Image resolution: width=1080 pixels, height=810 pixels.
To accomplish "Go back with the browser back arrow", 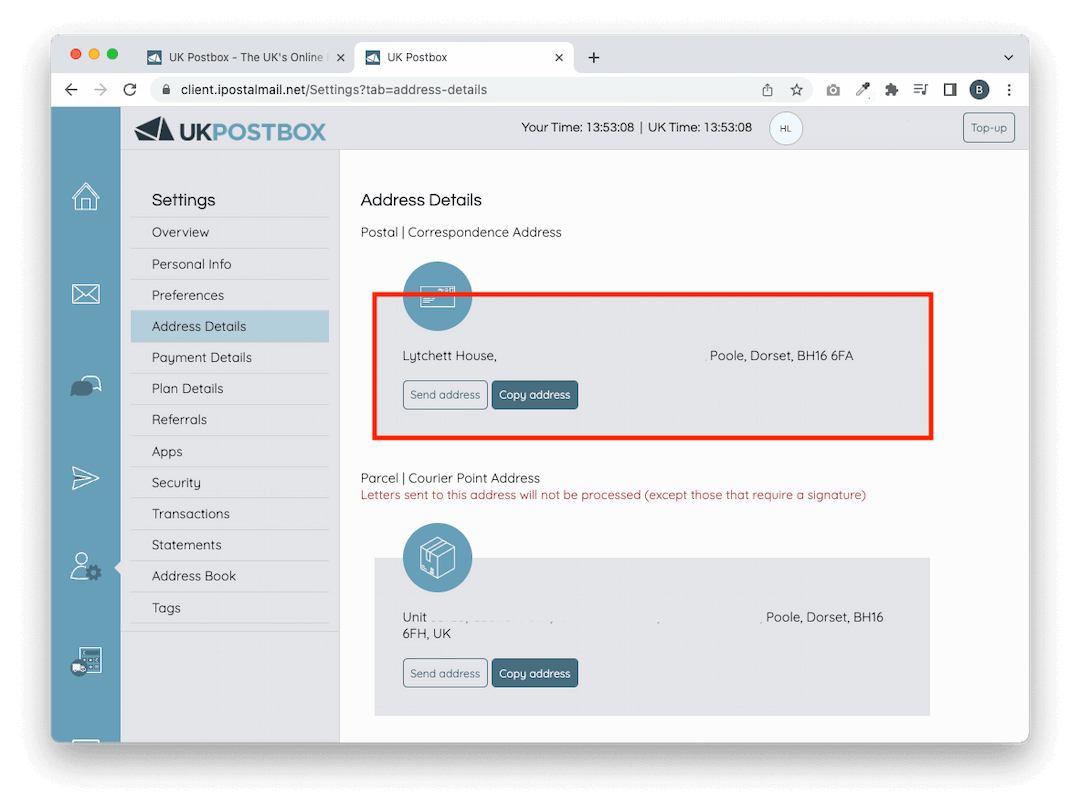I will [71, 90].
